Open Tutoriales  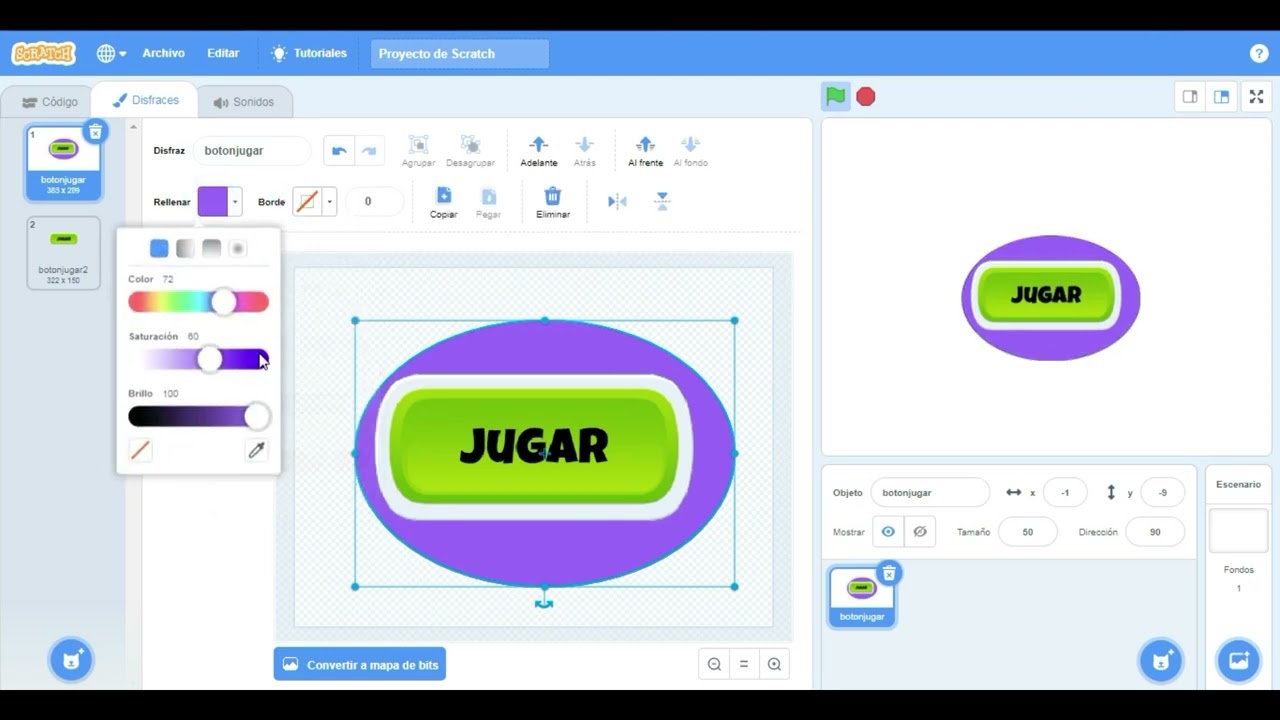(309, 53)
